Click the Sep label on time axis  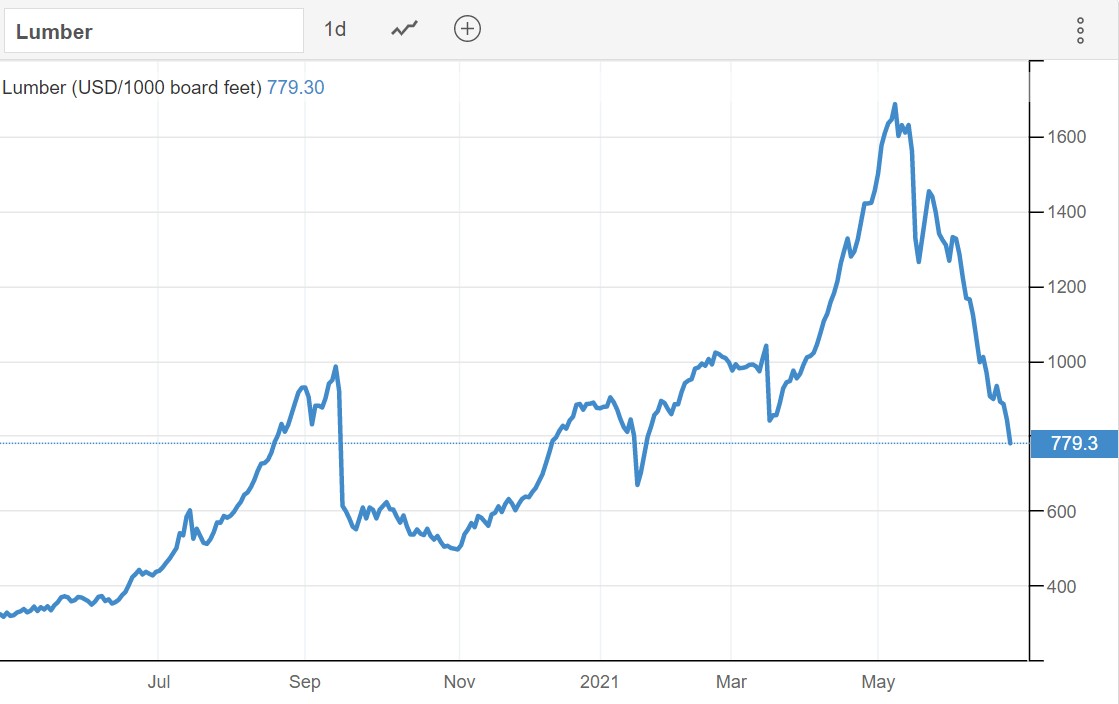305,682
